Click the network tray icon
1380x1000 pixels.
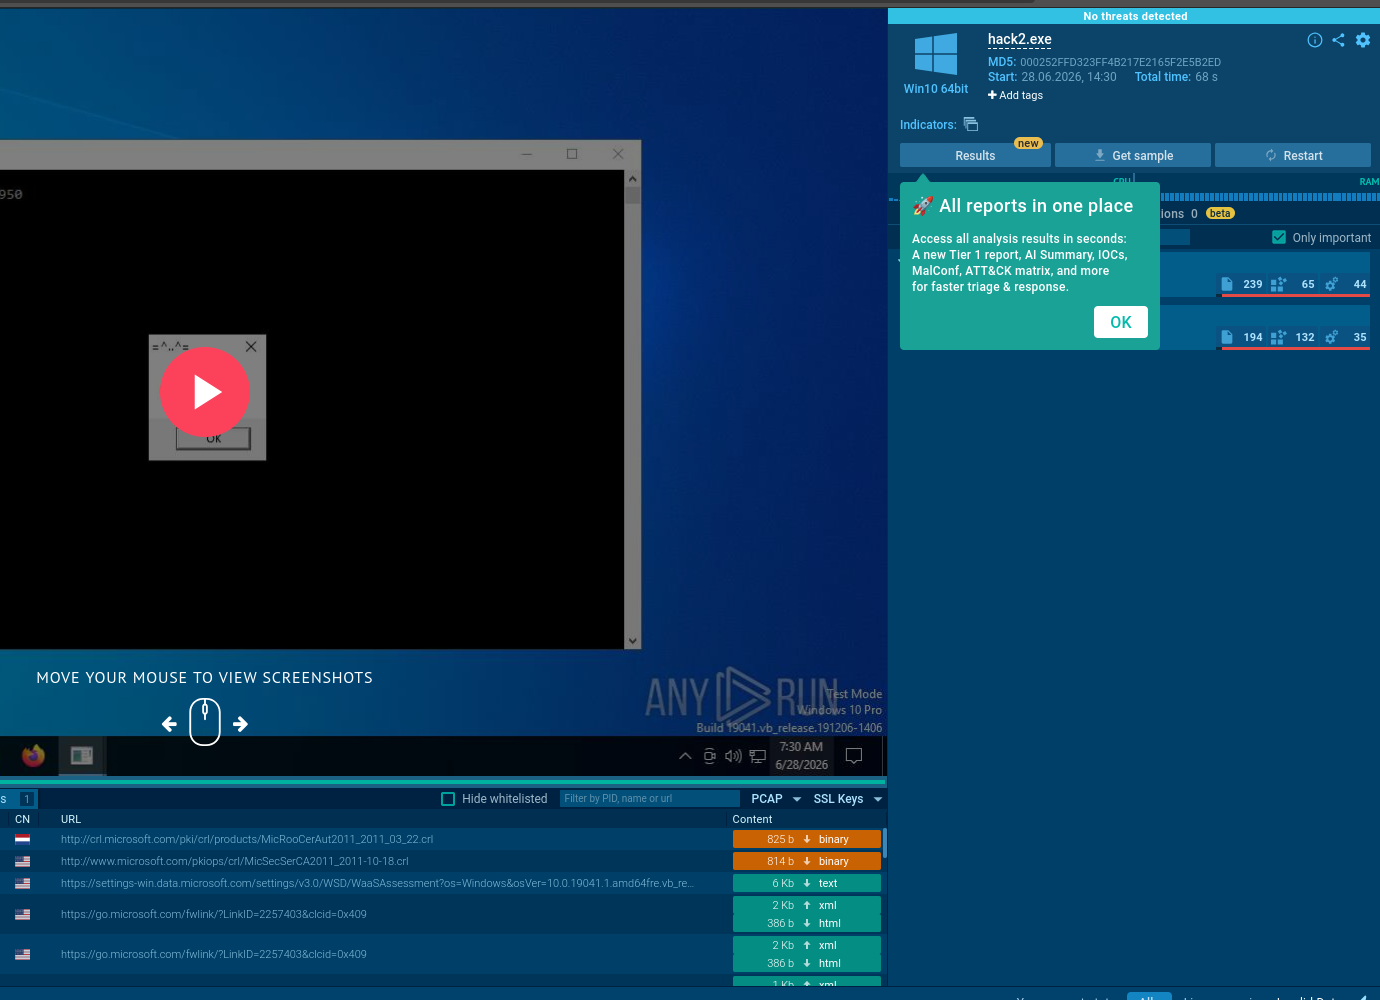pyautogui.click(x=758, y=756)
